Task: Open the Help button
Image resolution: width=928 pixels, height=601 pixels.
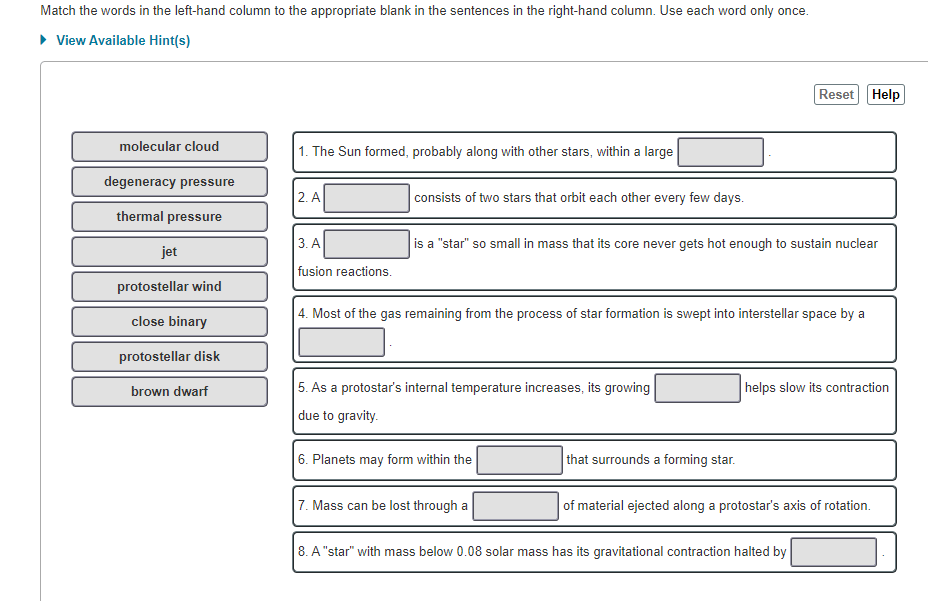Action: pos(885,95)
